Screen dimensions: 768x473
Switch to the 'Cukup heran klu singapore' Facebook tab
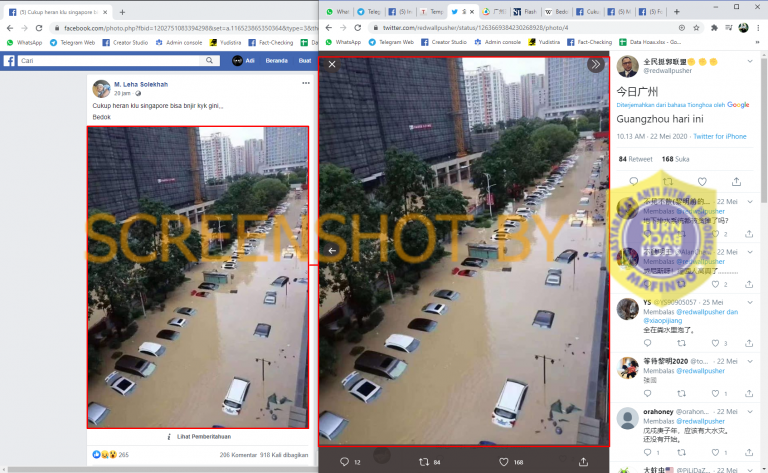[58, 12]
